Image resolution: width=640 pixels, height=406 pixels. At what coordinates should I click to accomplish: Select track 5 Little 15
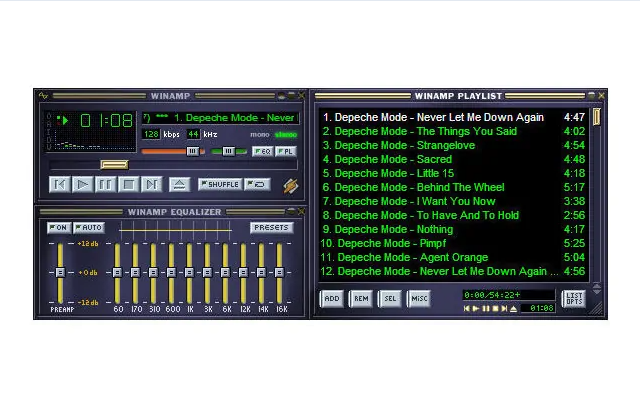[453, 173]
